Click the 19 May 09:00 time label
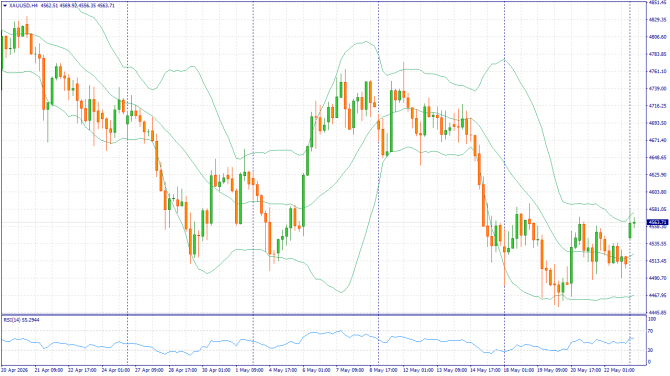Viewport: 670px width, 376px height. pyautogui.click(x=551, y=370)
